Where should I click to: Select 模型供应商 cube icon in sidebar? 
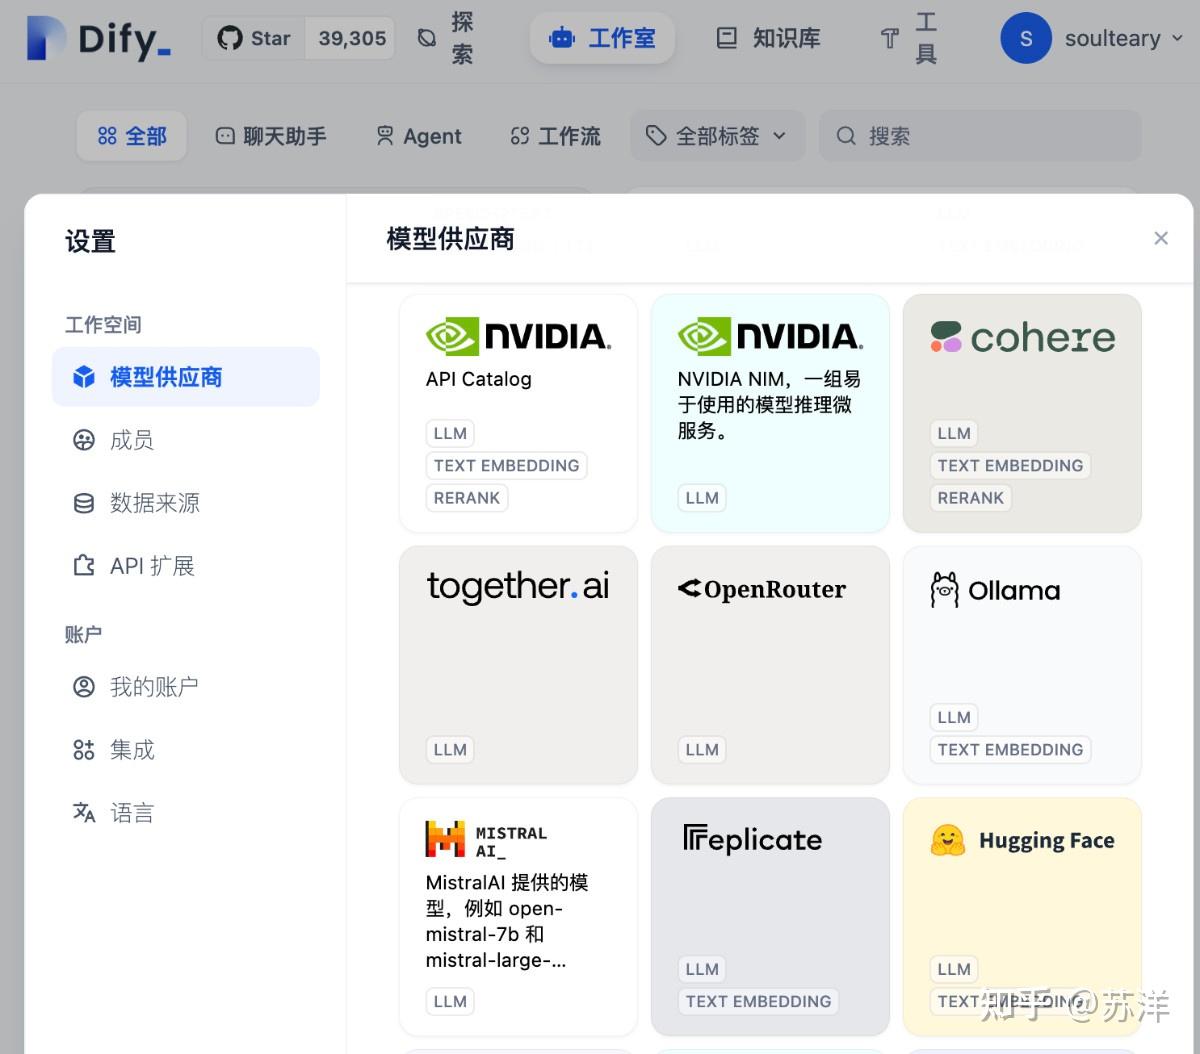84,377
